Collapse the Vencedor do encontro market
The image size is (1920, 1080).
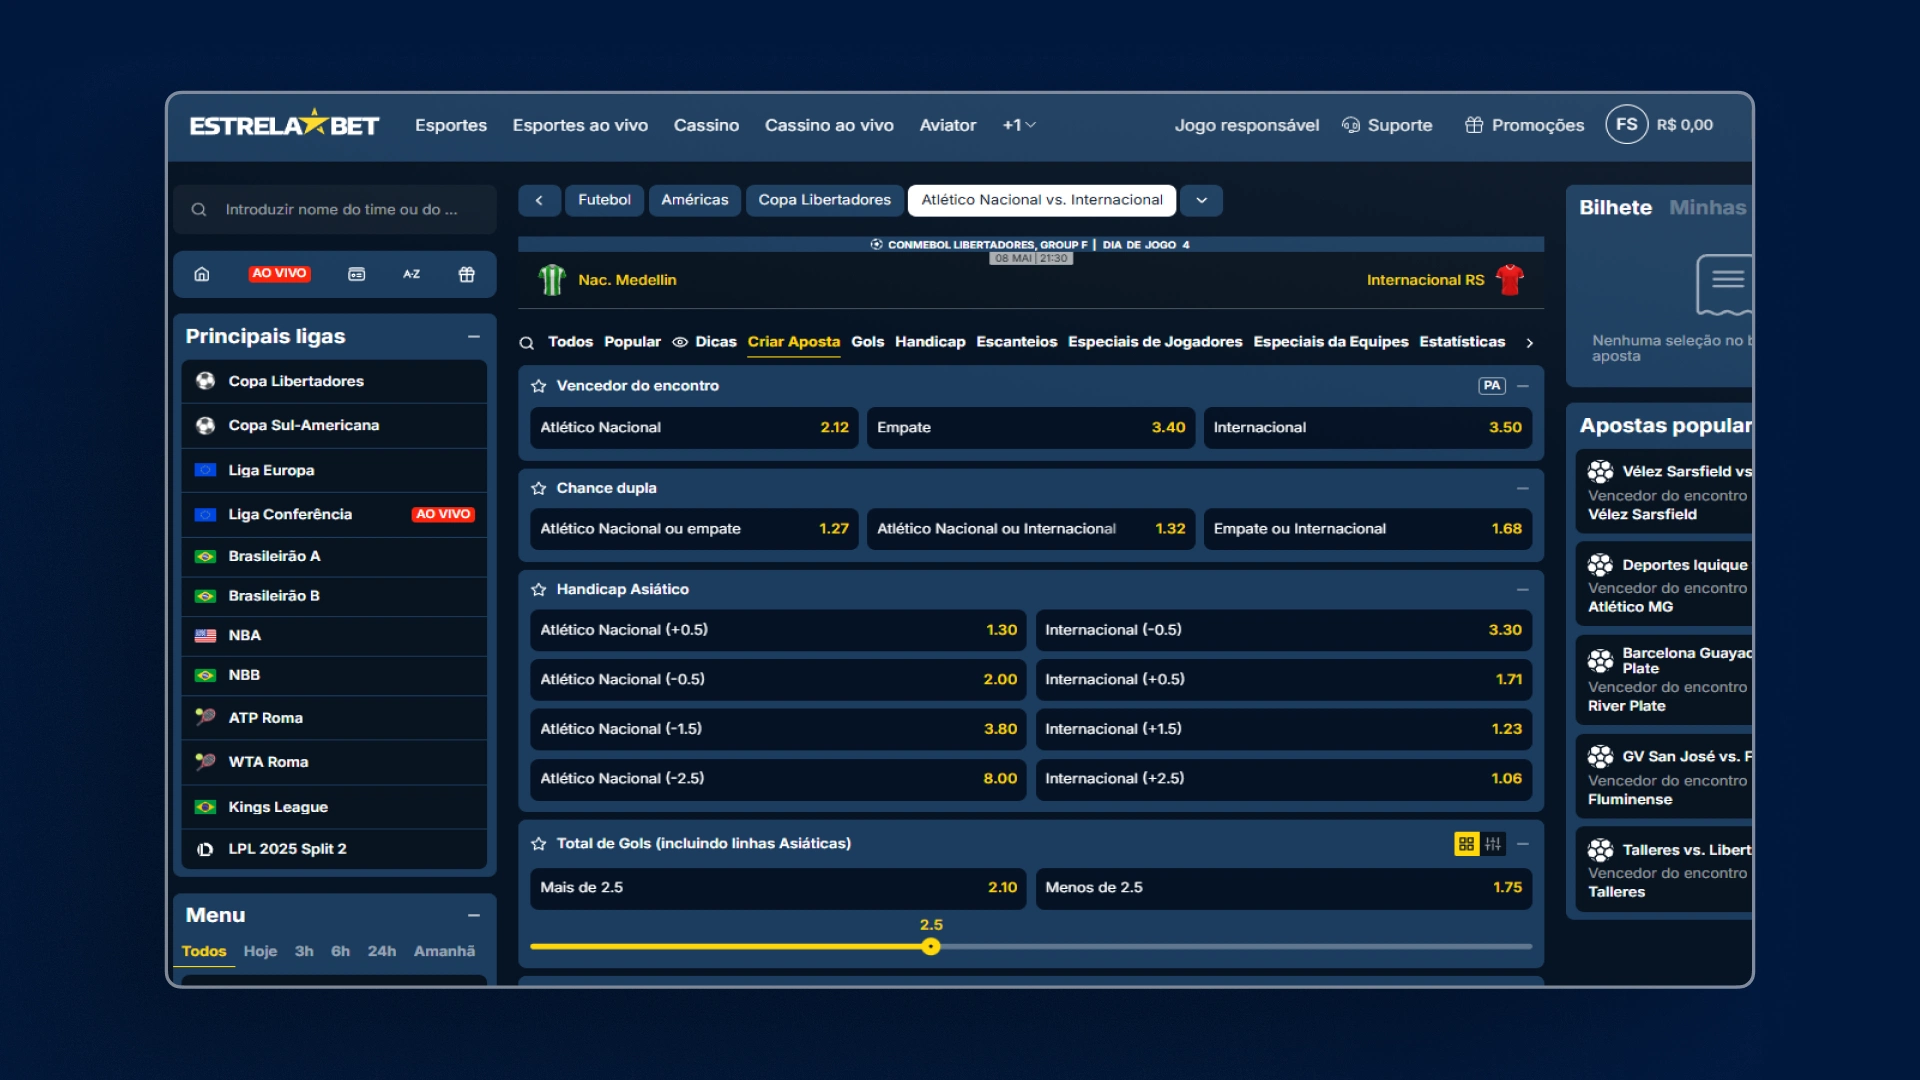tap(1523, 386)
